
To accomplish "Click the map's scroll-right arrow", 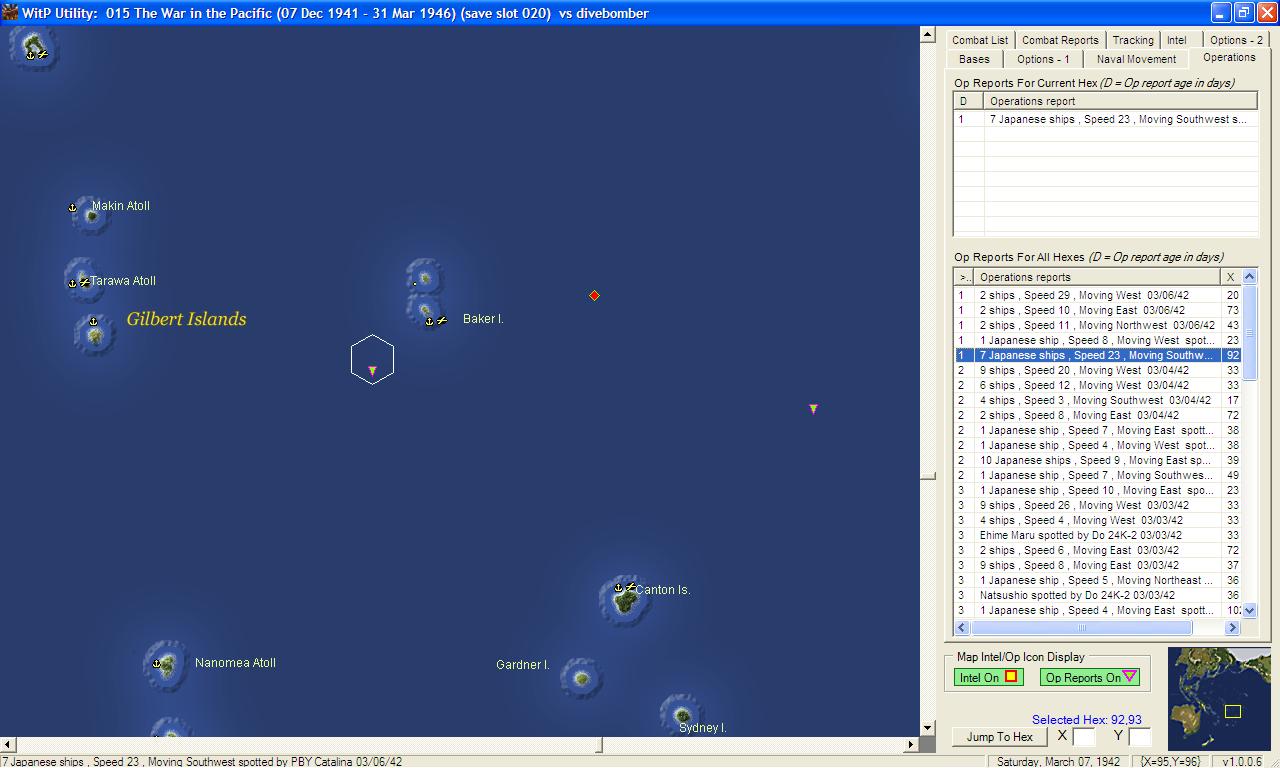I will point(912,744).
